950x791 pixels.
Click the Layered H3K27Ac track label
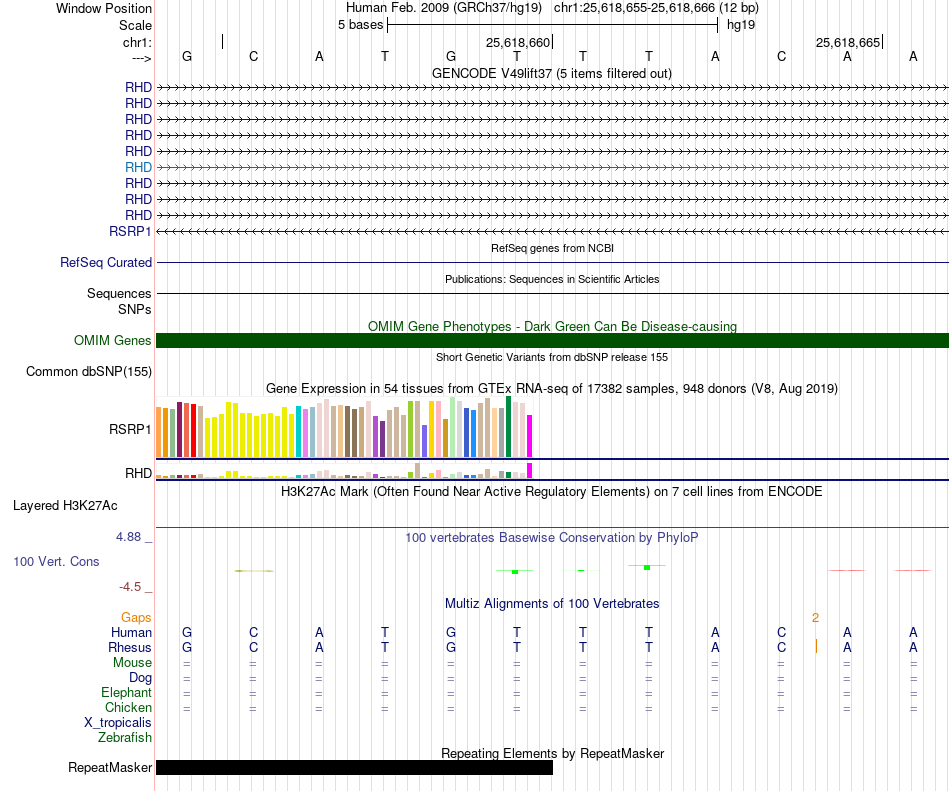pos(65,506)
